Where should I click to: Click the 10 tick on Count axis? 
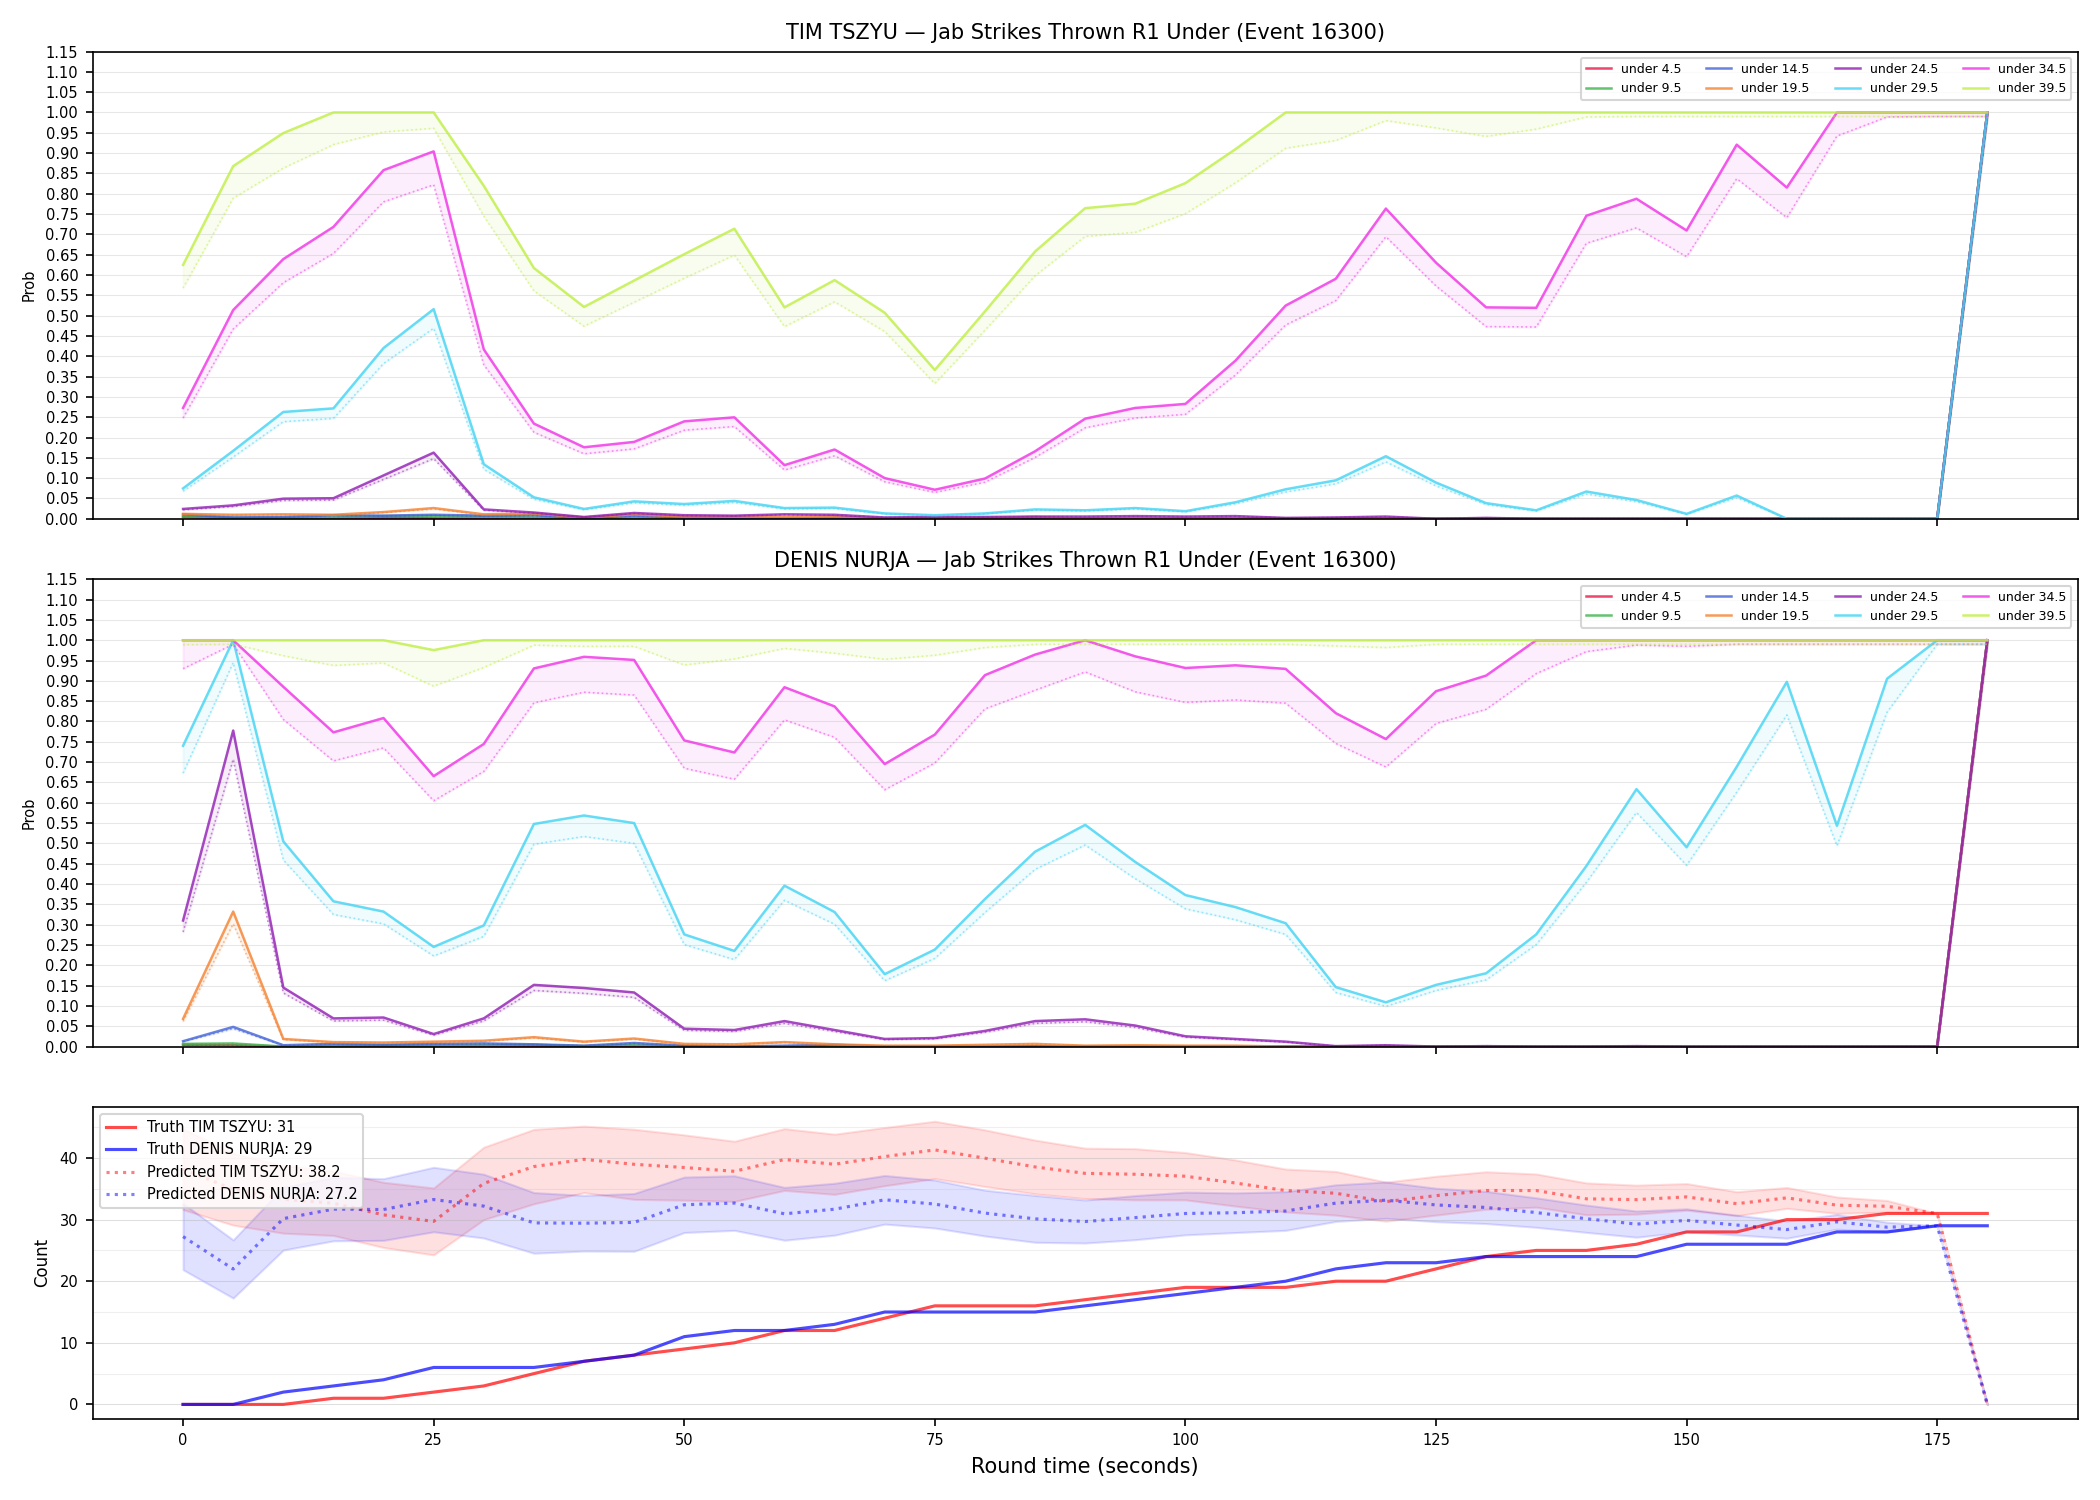(68, 1343)
